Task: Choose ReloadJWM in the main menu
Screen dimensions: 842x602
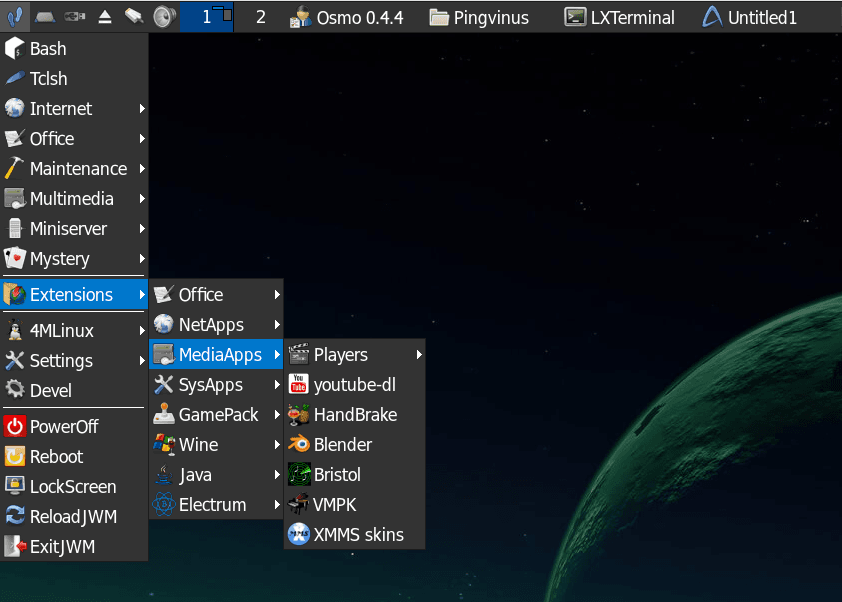Action: click(74, 517)
